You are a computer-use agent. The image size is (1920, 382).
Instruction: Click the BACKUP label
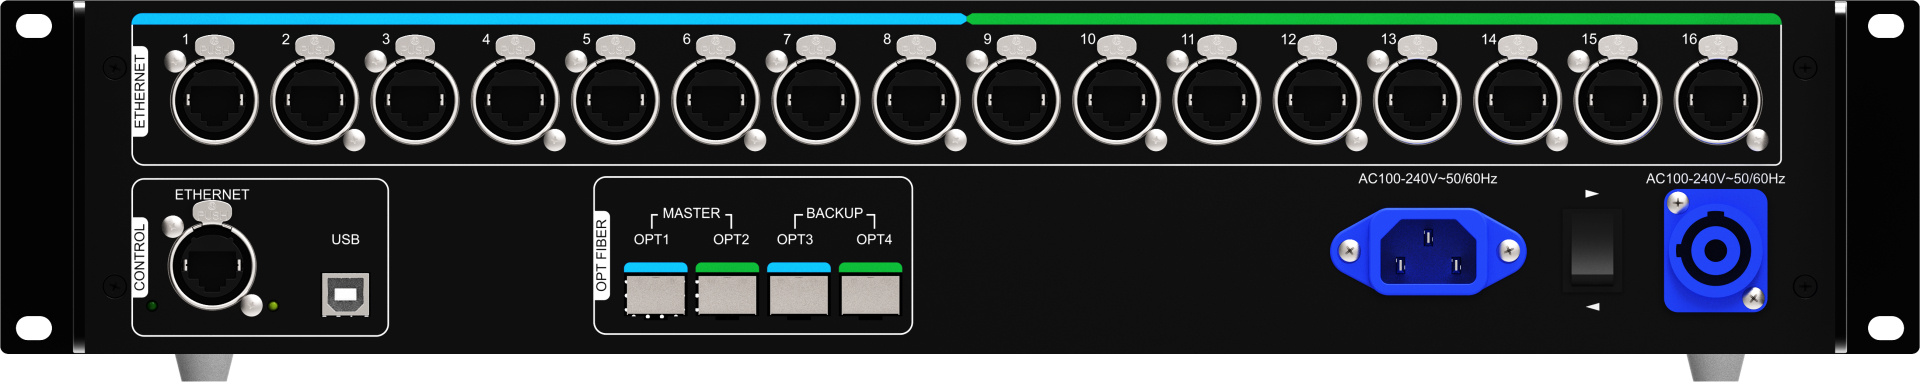[x=834, y=213]
